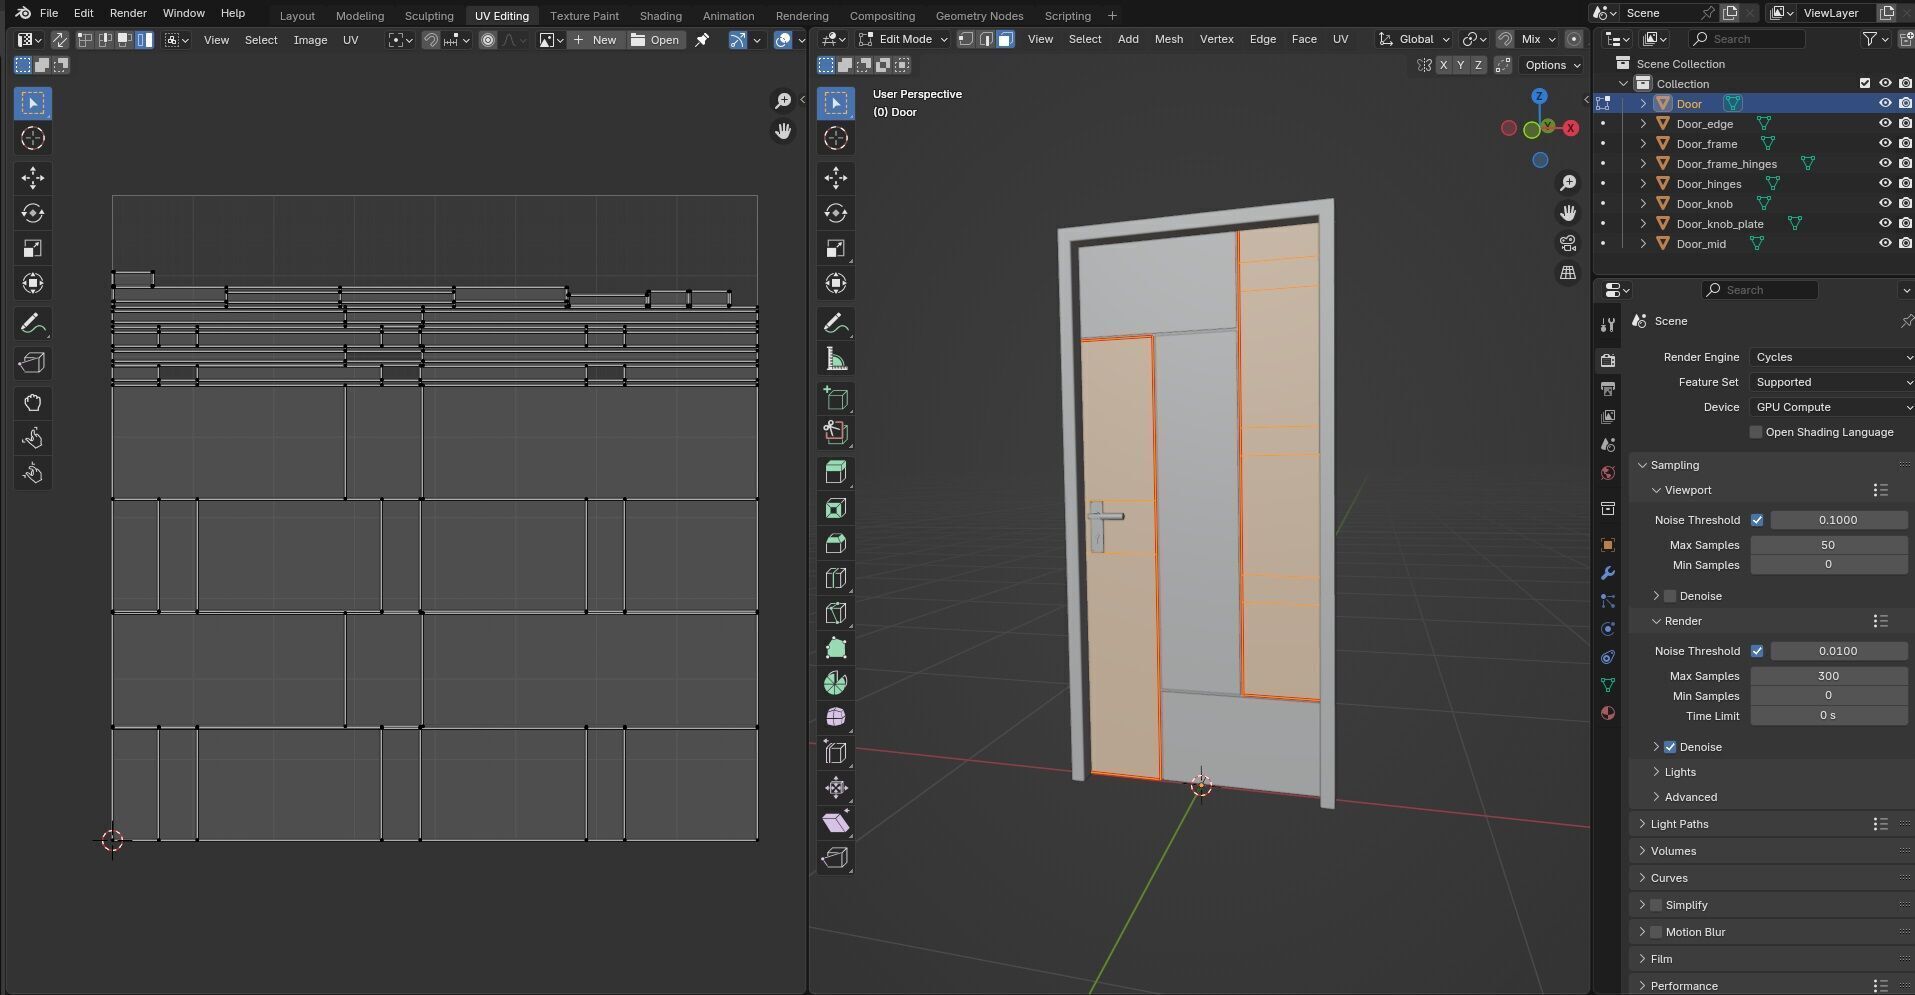Open the Face menu

coord(1304,39)
